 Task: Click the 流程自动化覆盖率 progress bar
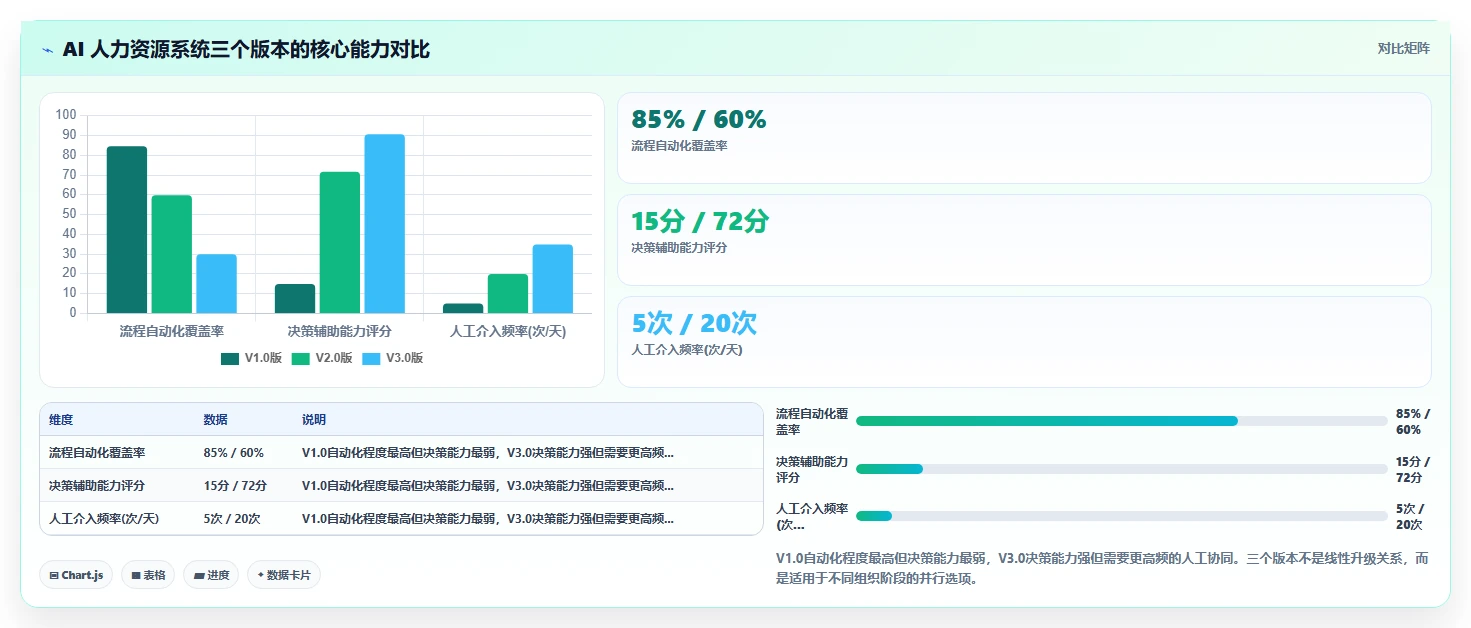click(1122, 421)
